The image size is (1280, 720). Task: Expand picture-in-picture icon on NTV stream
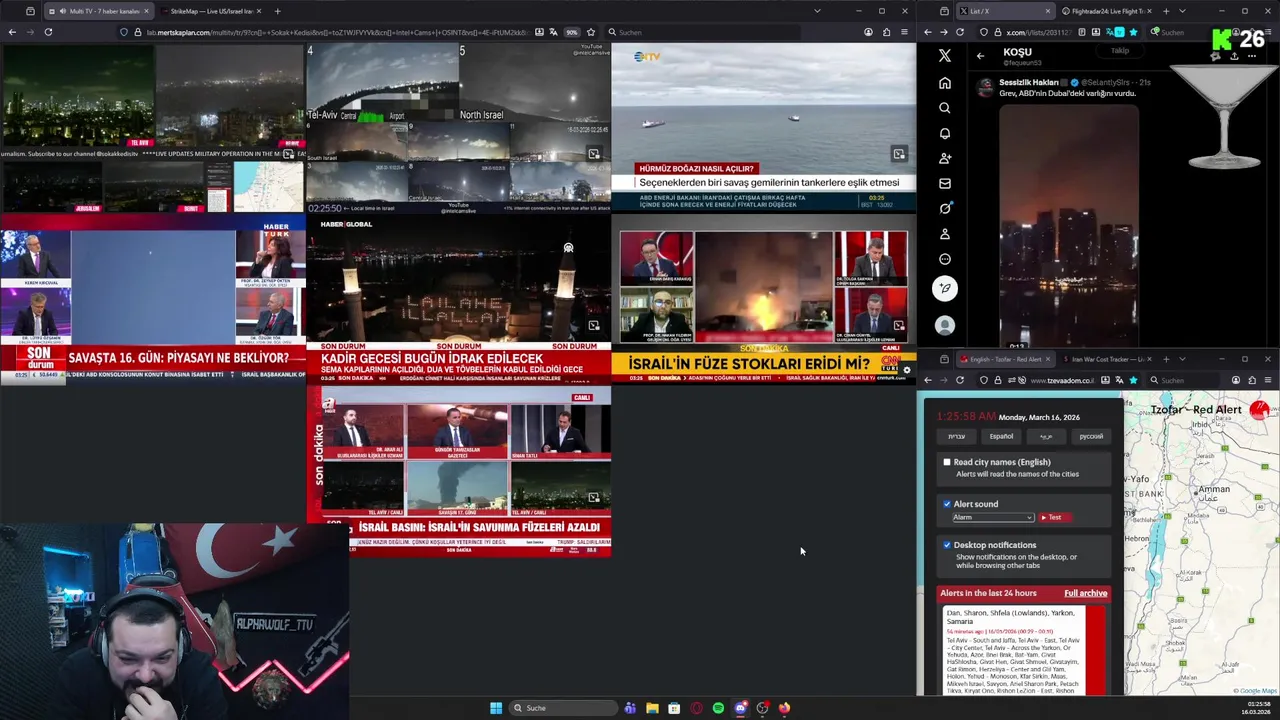tap(899, 154)
